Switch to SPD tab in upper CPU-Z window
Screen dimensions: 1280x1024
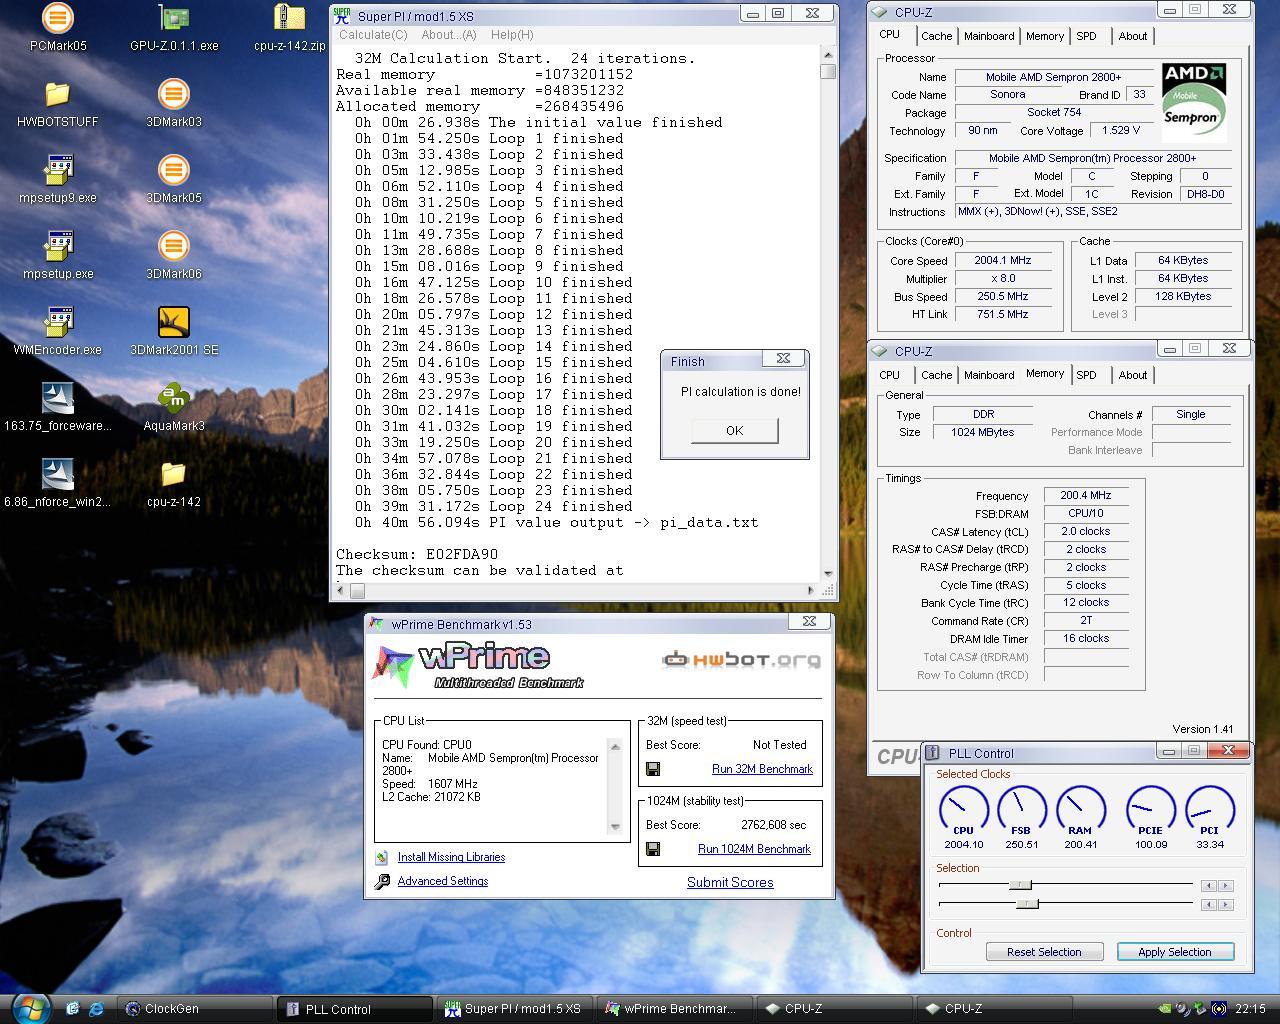click(x=1086, y=36)
